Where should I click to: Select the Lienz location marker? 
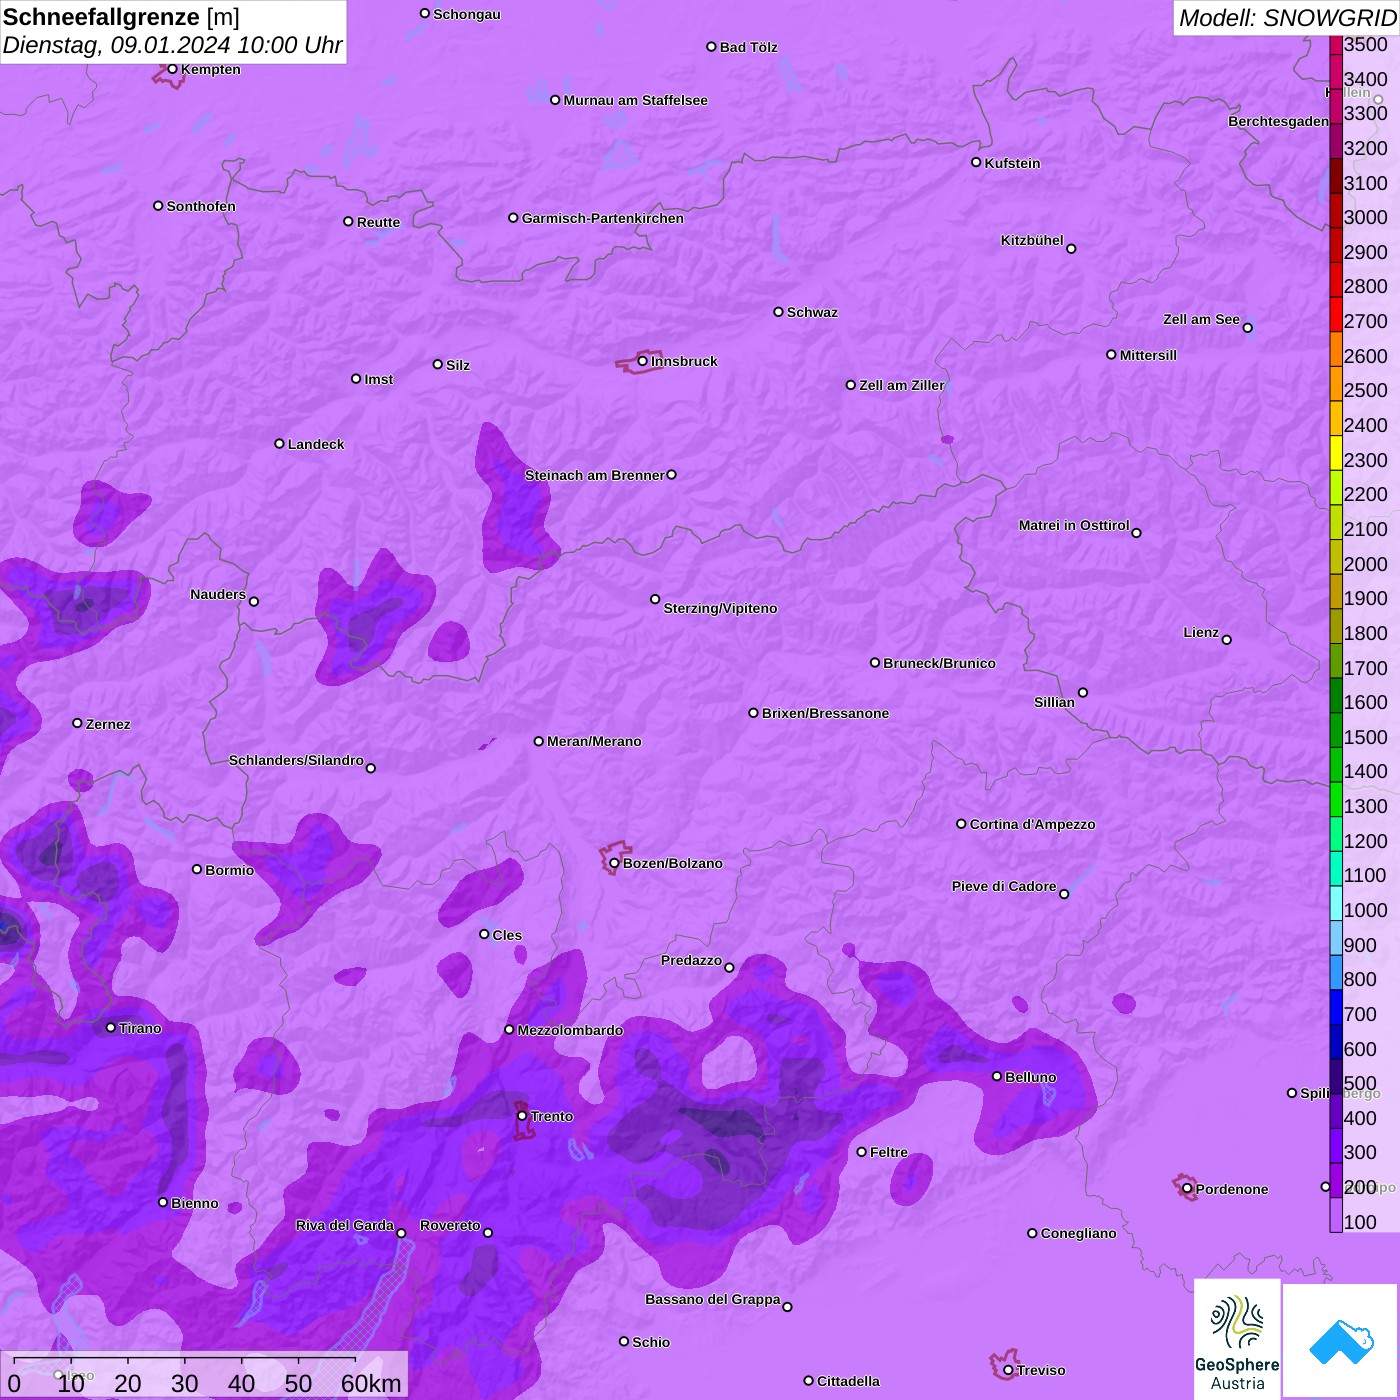point(1227,640)
